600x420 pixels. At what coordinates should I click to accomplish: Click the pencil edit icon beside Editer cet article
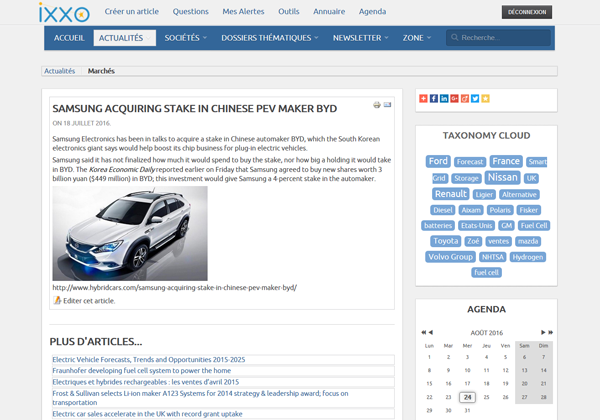(x=57, y=300)
